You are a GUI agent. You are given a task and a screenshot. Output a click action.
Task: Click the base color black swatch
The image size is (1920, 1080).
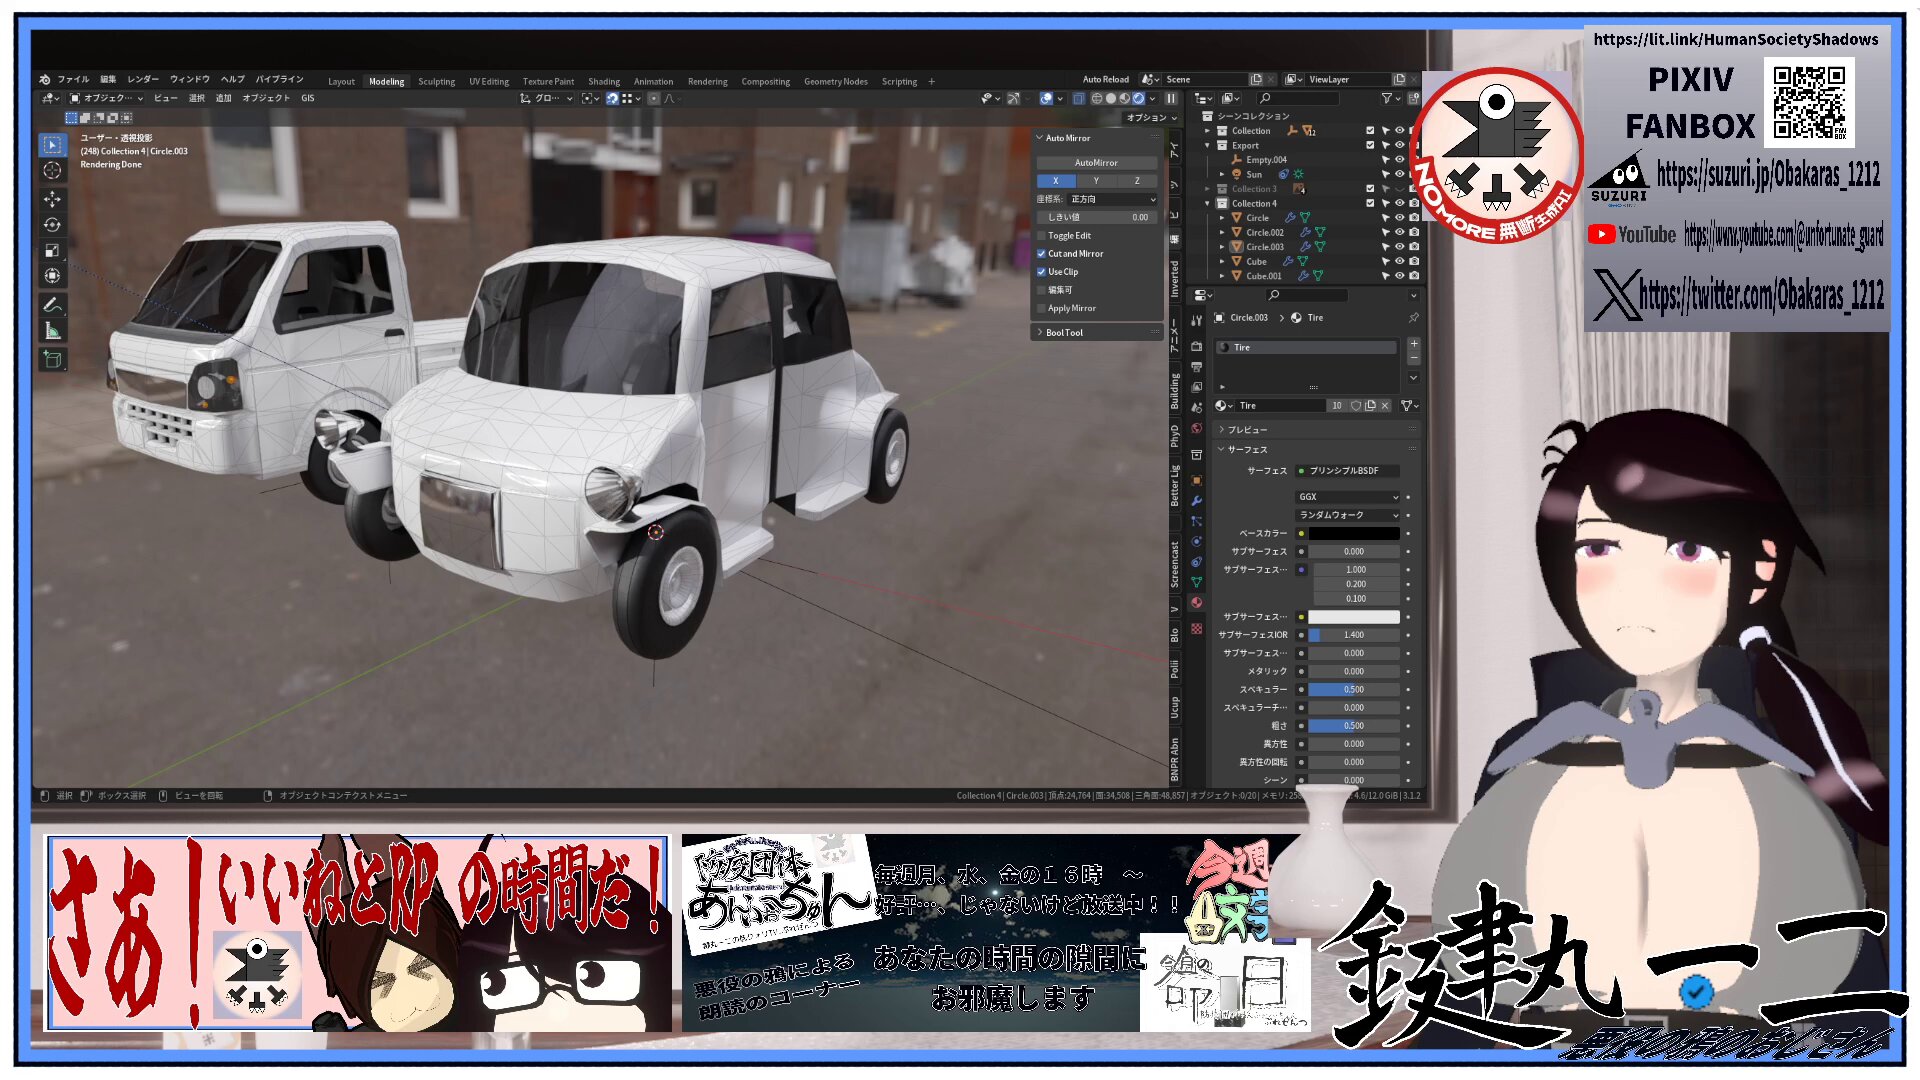click(1354, 534)
